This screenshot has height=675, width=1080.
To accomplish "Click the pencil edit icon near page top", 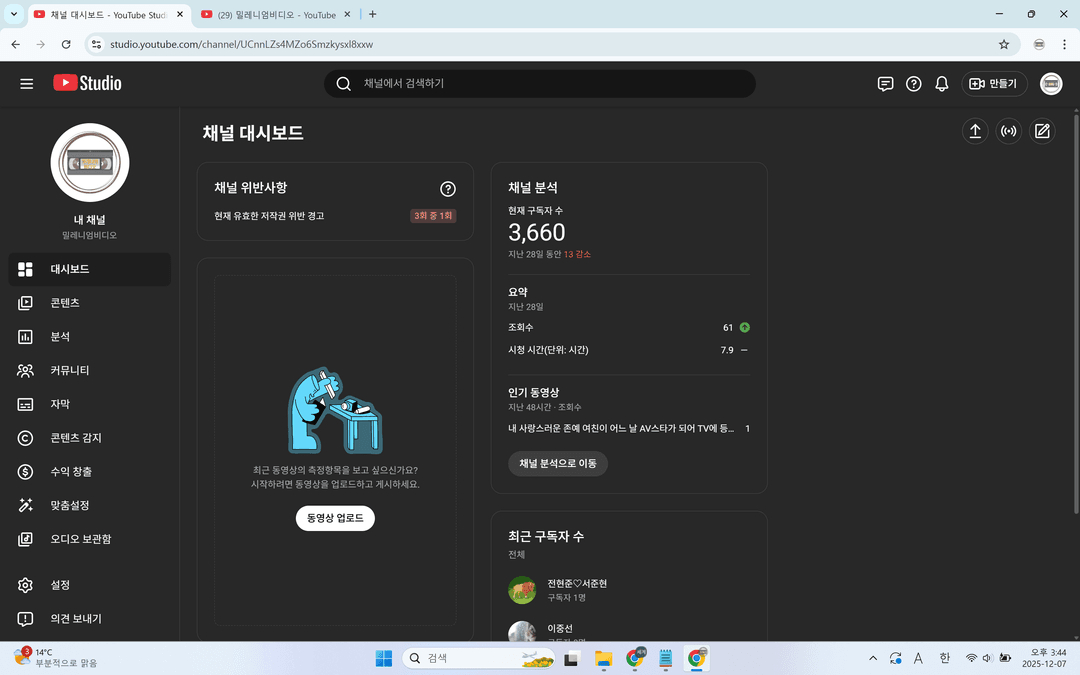I will (1042, 131).
